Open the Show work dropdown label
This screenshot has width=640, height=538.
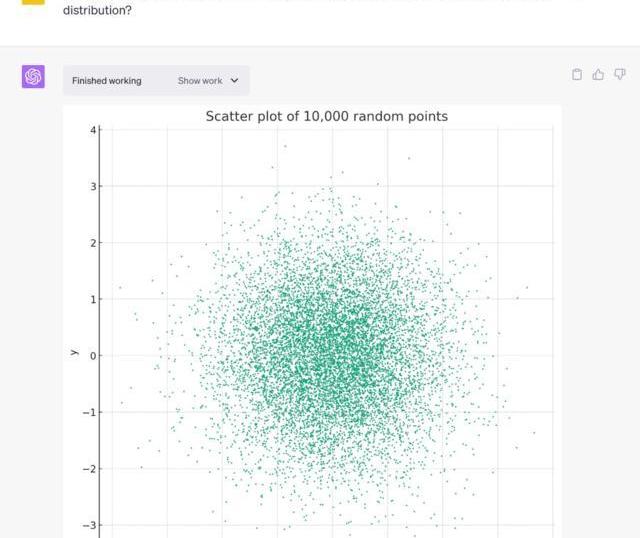click(x=200, y=81)
